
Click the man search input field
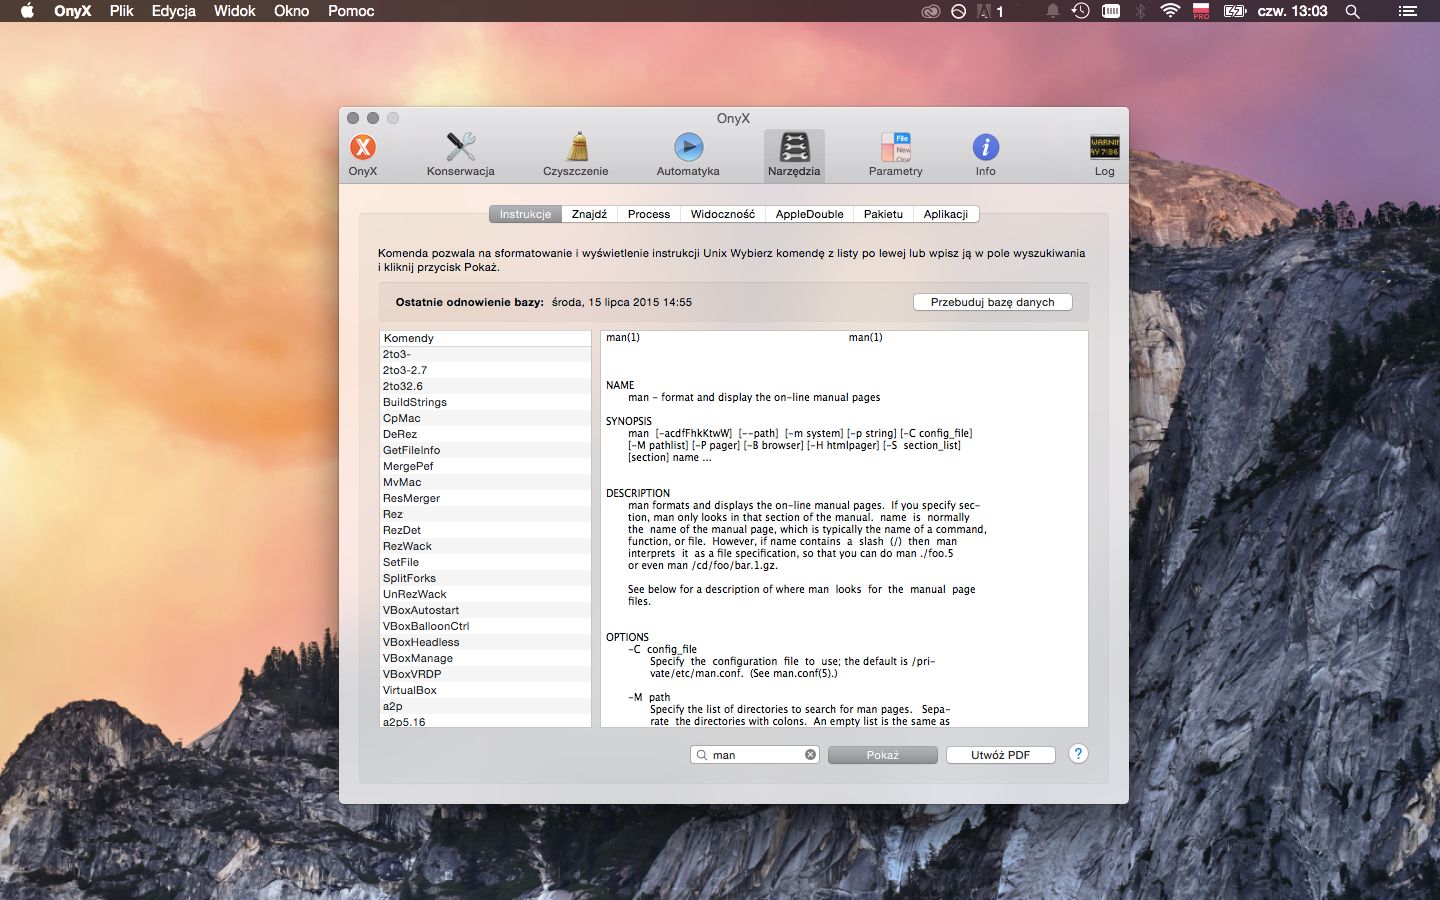click(755, 755)
